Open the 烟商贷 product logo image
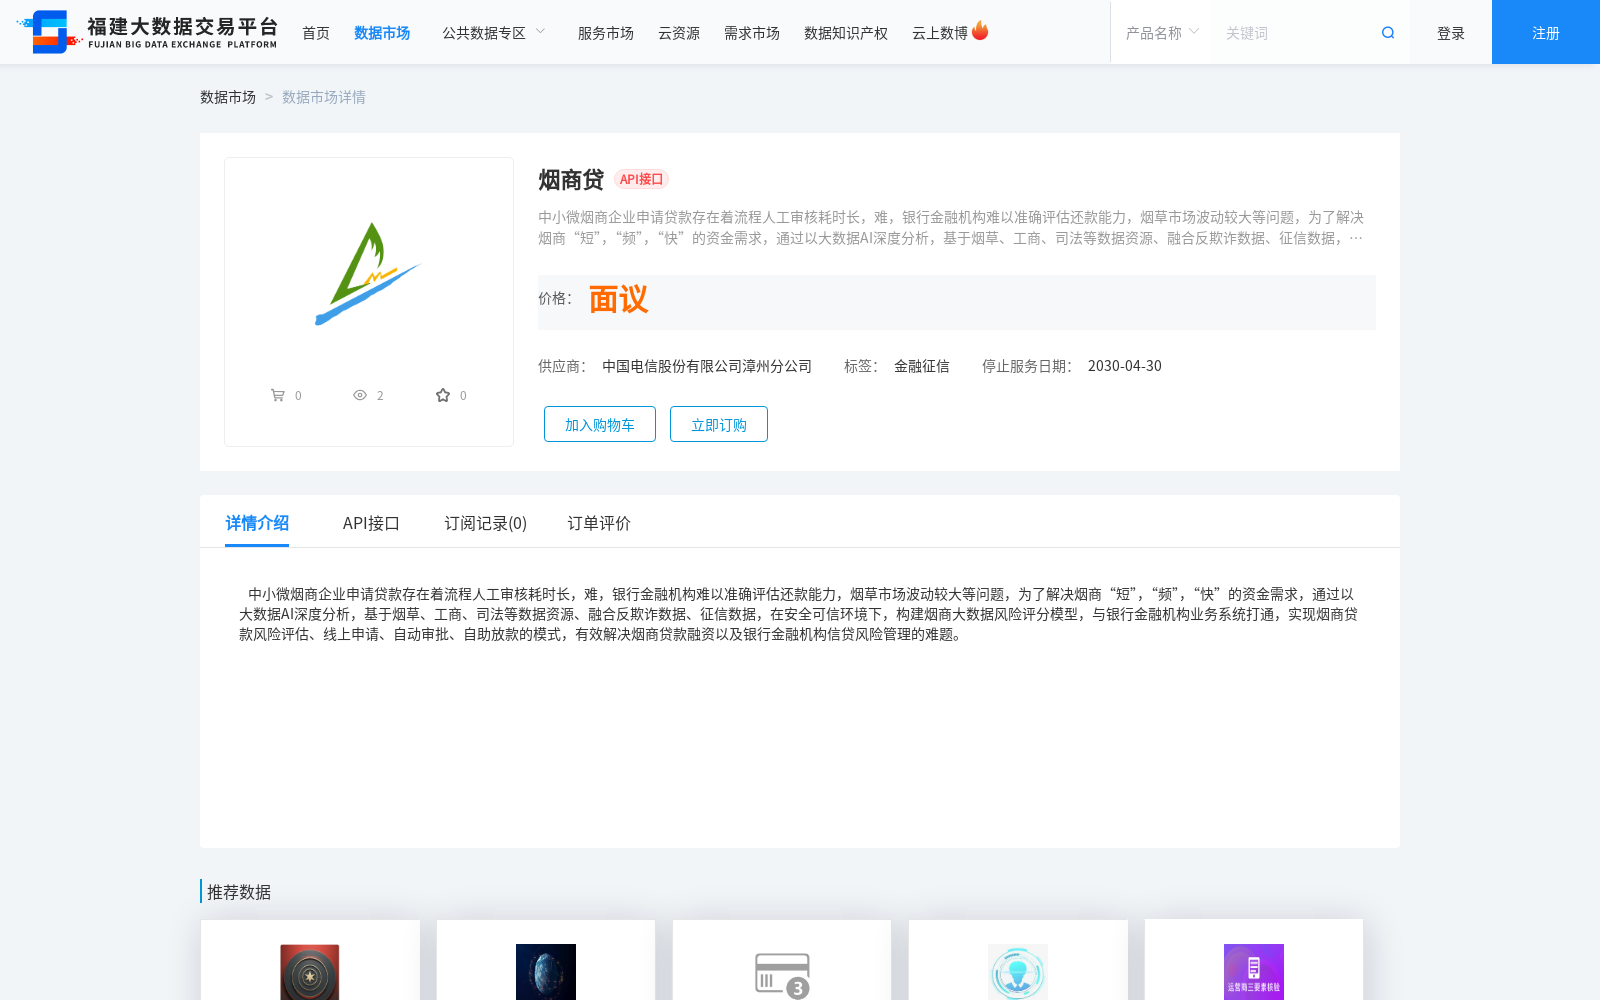This screenshot has width=1600, height=1000. (x=368, y=274)
